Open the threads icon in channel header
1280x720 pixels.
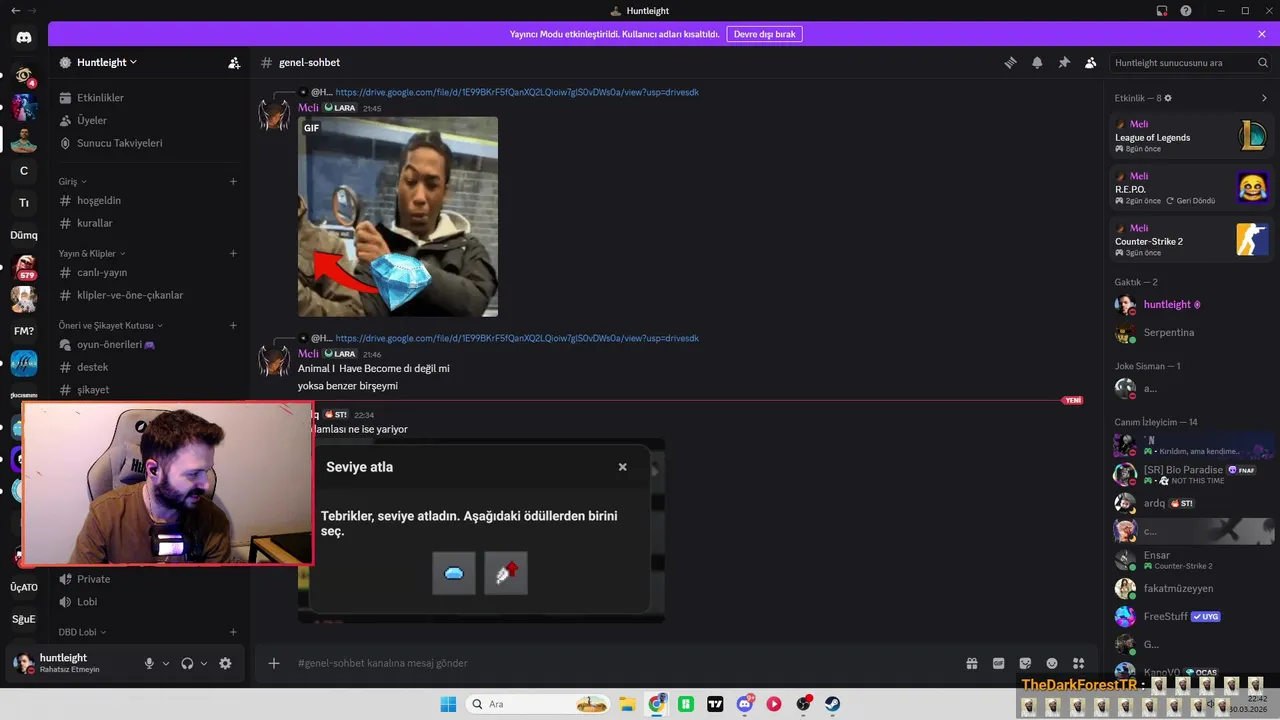click(1010, 62)
